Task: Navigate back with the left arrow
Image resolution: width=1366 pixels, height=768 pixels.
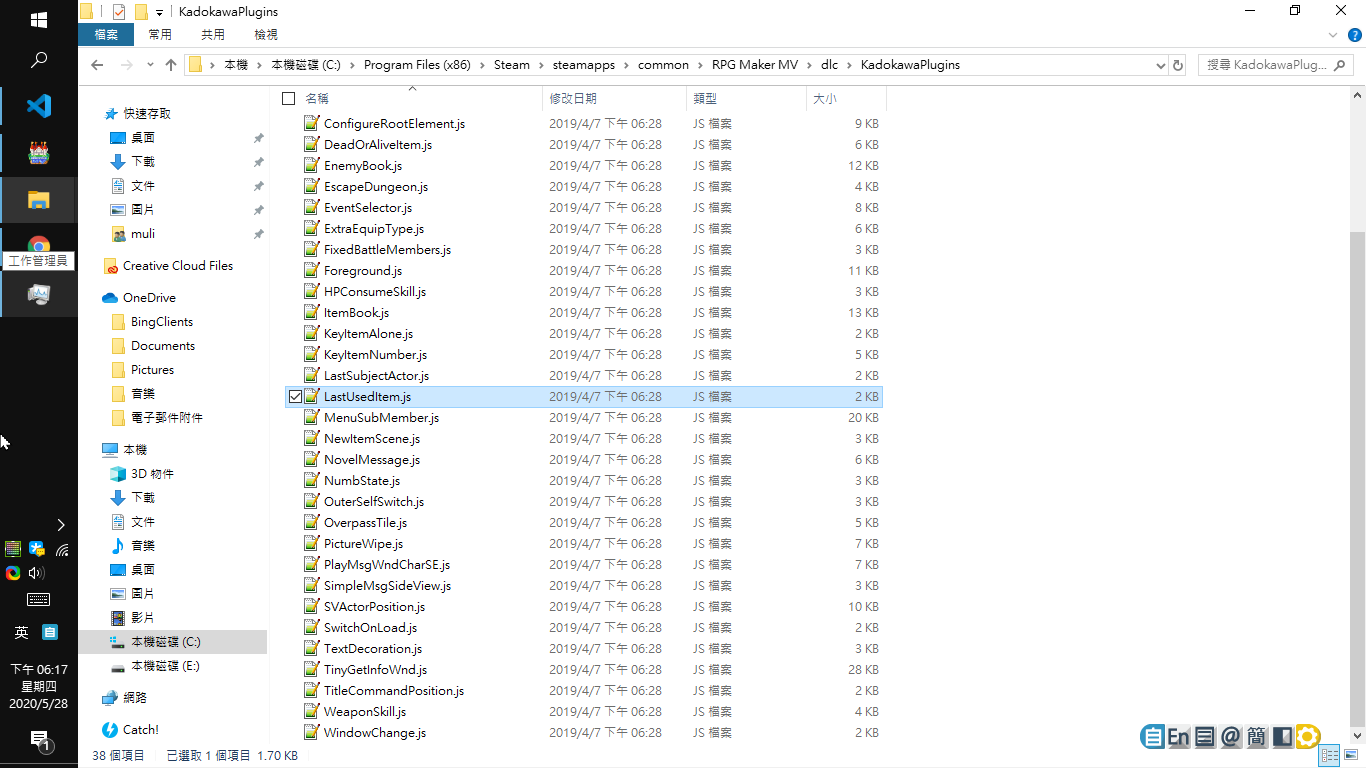Action: (x=97, y=65)
